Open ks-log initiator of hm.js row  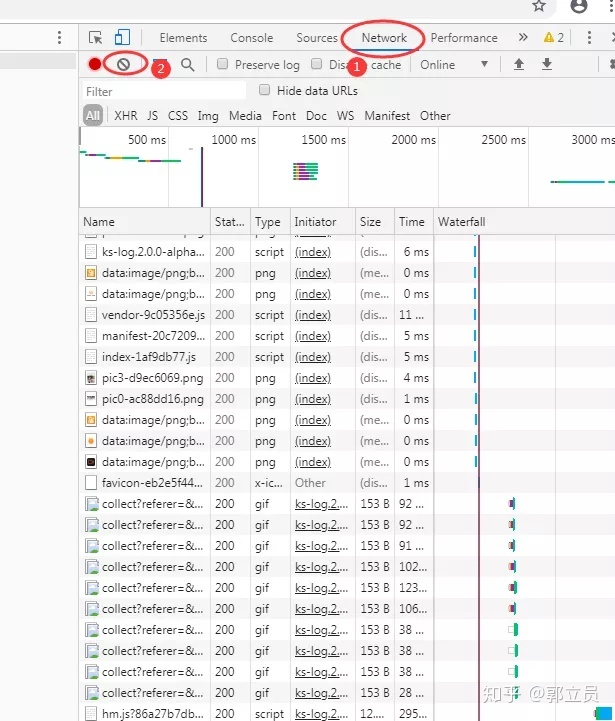(x=321, y=714)
